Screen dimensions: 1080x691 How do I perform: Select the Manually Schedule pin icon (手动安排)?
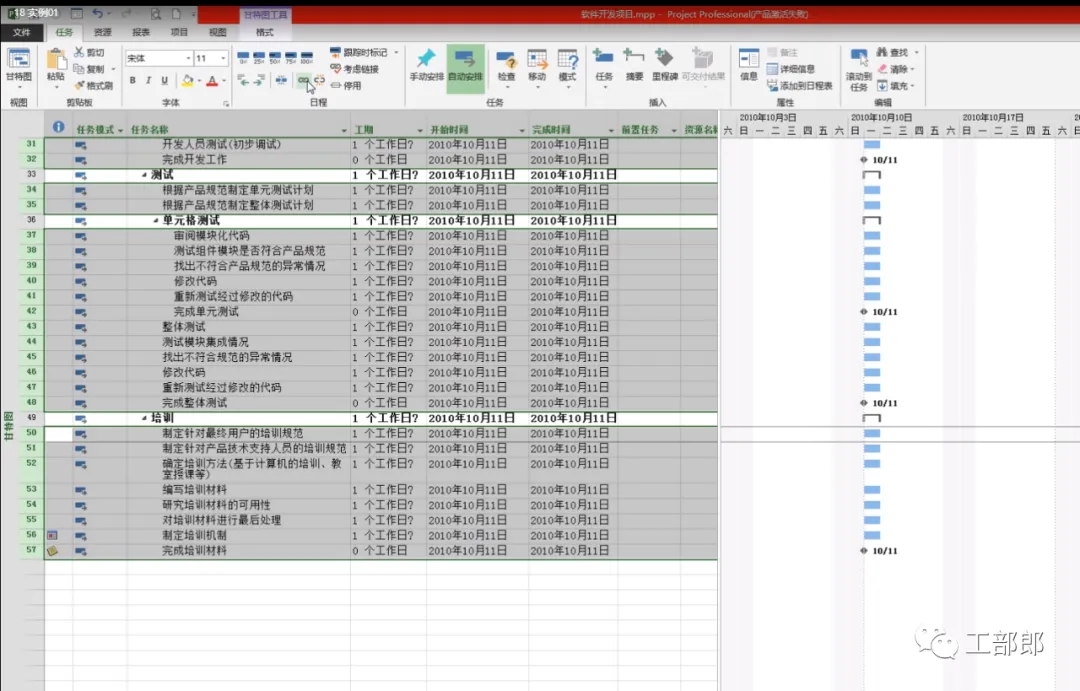(x=426, y=65)
